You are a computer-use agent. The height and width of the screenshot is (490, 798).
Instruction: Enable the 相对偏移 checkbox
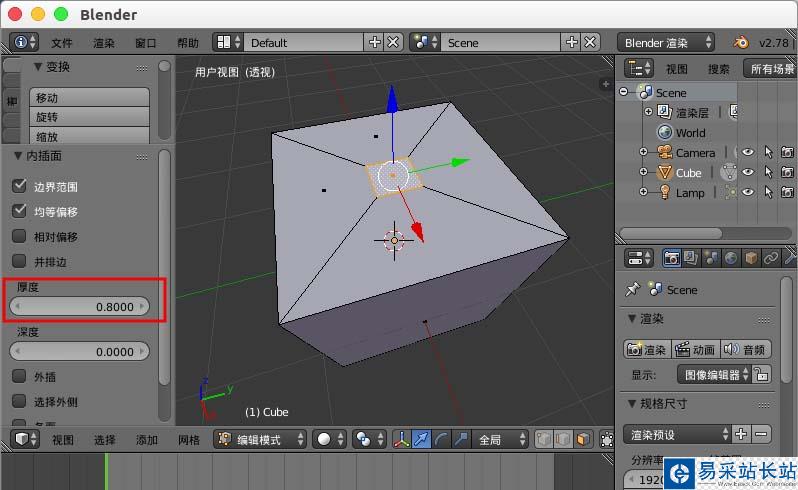tap(19, 237)
